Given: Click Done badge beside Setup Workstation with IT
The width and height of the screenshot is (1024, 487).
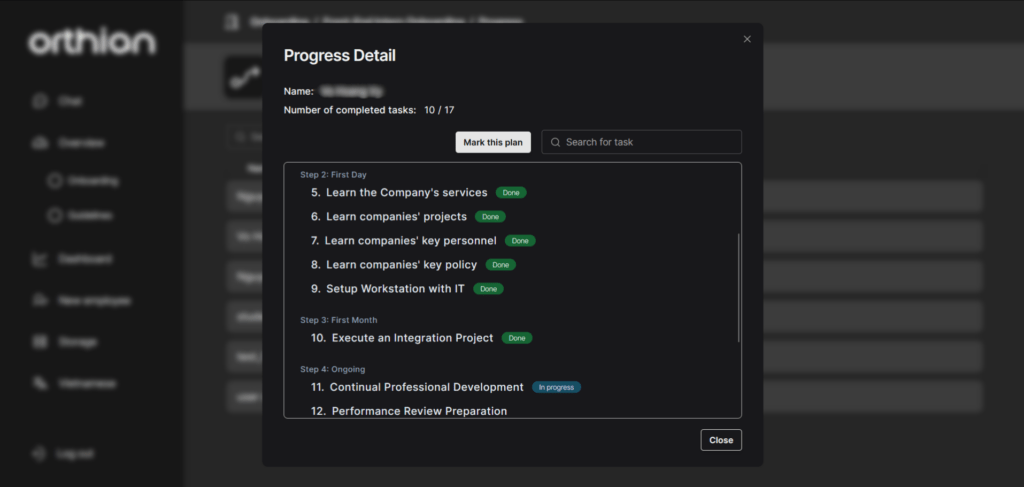Looking at the screenshot, I should [x=488, y=289].
